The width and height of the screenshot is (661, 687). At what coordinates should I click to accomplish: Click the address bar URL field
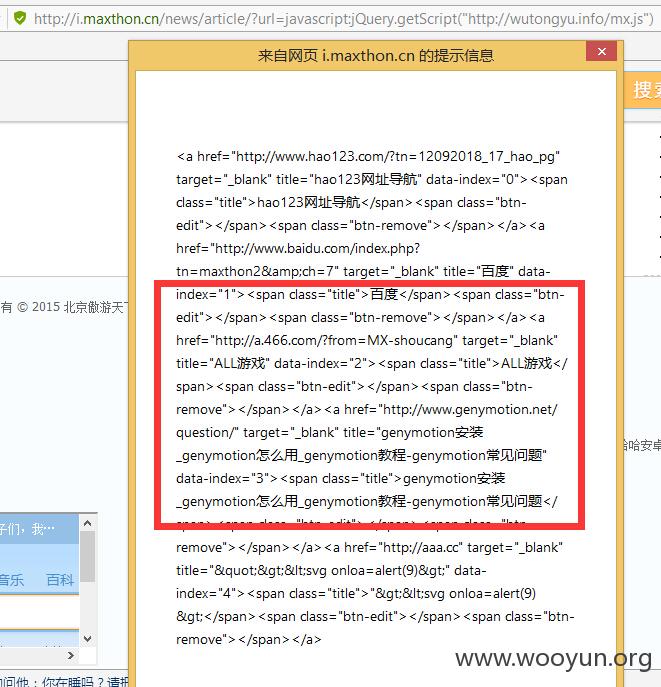click(344, 19)
